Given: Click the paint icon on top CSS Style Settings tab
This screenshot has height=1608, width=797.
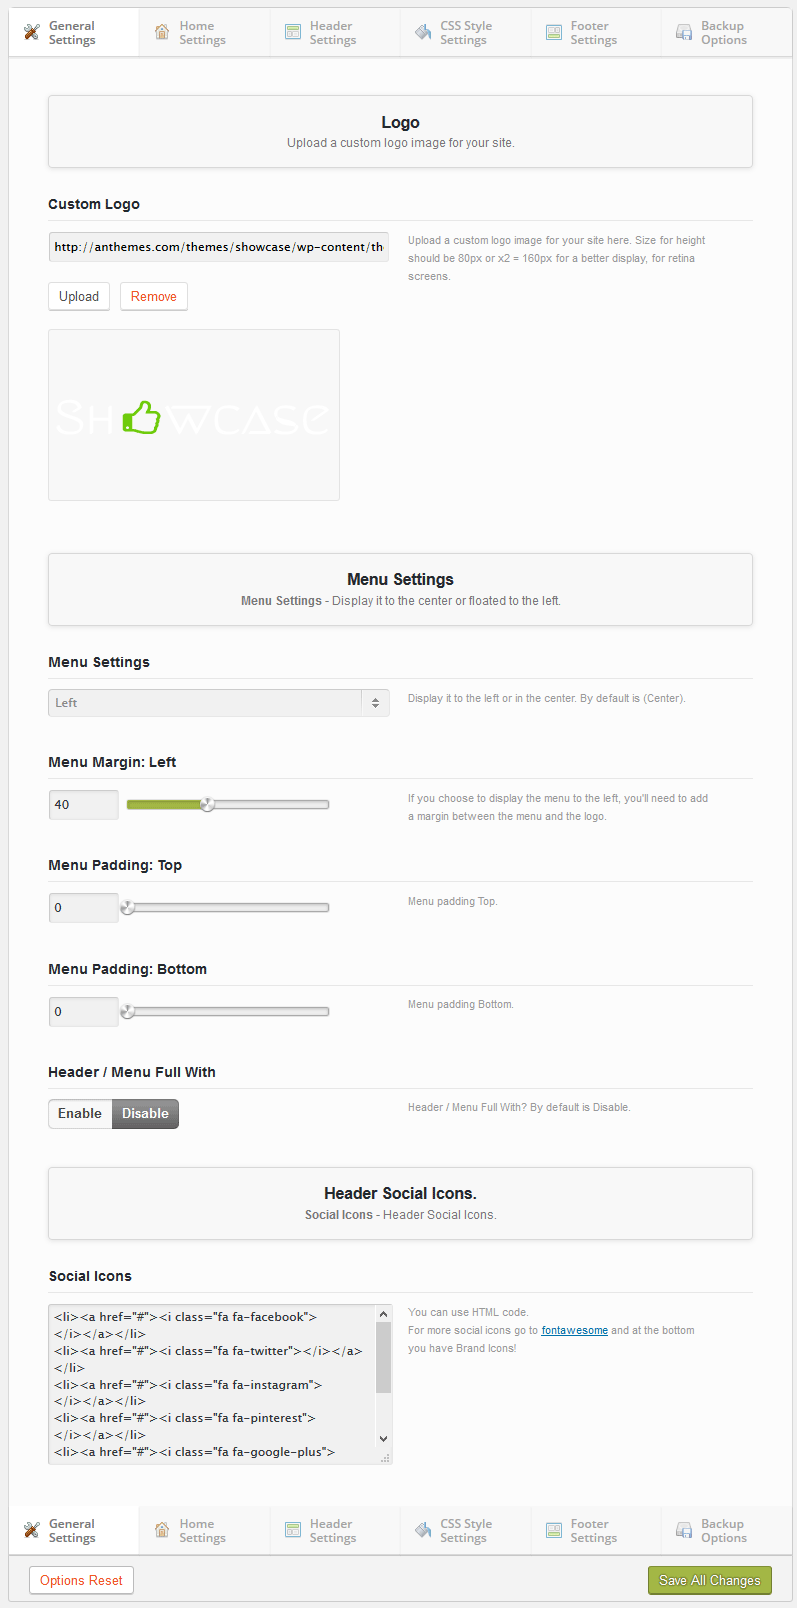Looking at the screenshot, I should 423,33.
